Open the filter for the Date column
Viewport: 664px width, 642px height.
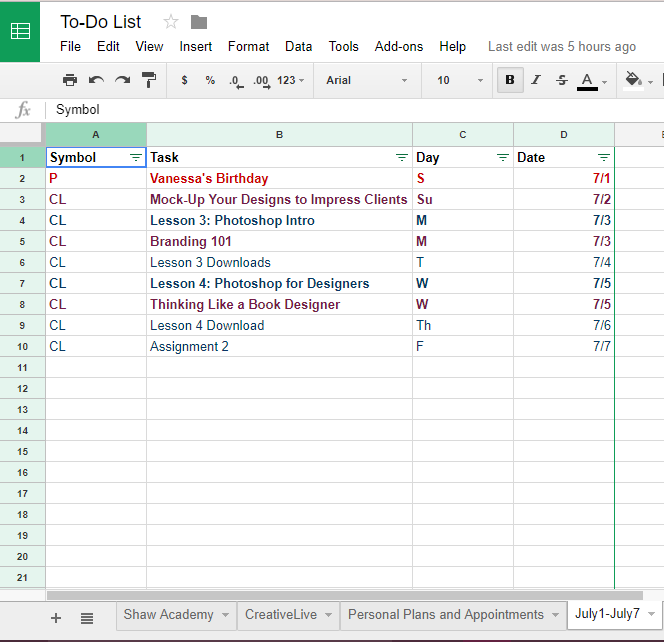tap(604, 158)
